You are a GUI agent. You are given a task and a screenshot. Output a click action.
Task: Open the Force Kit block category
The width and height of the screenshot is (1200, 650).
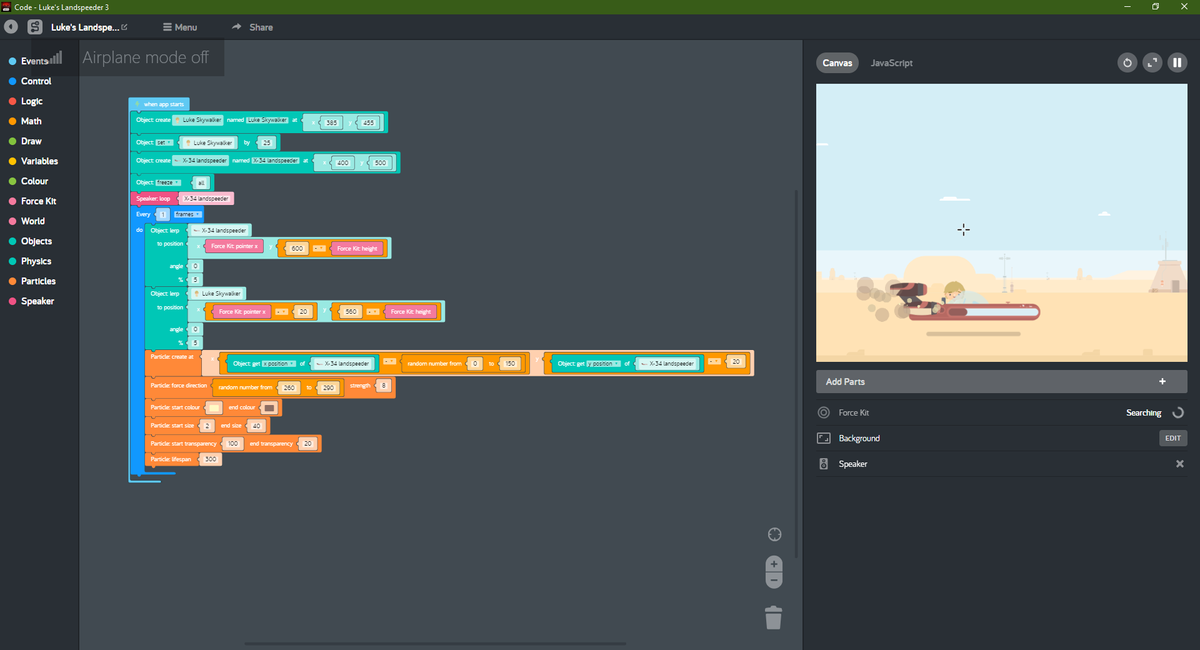(x=32, y=201)
